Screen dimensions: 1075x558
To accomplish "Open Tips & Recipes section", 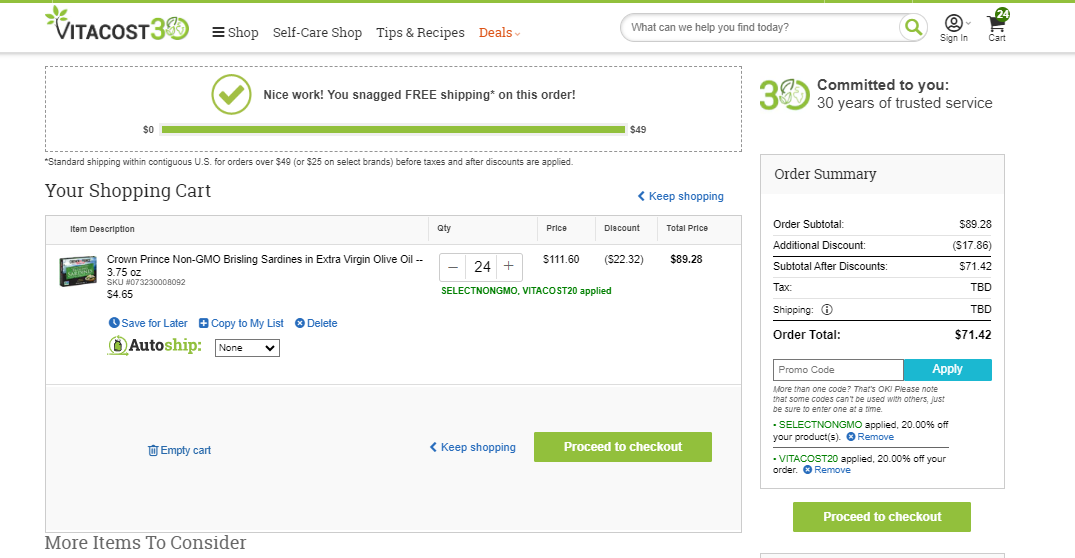I will point(420,32).
